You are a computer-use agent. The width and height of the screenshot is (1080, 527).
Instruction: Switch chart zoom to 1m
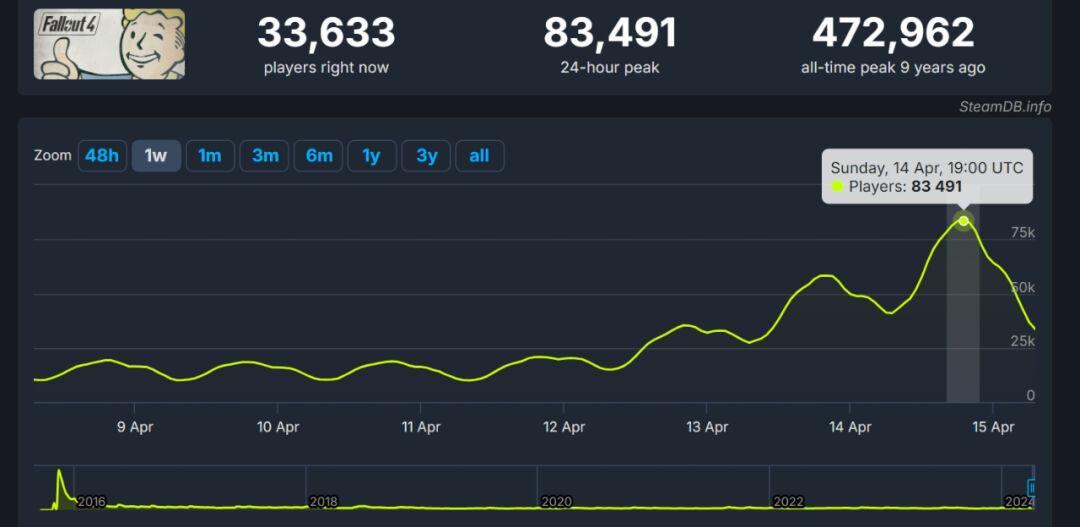210,156
